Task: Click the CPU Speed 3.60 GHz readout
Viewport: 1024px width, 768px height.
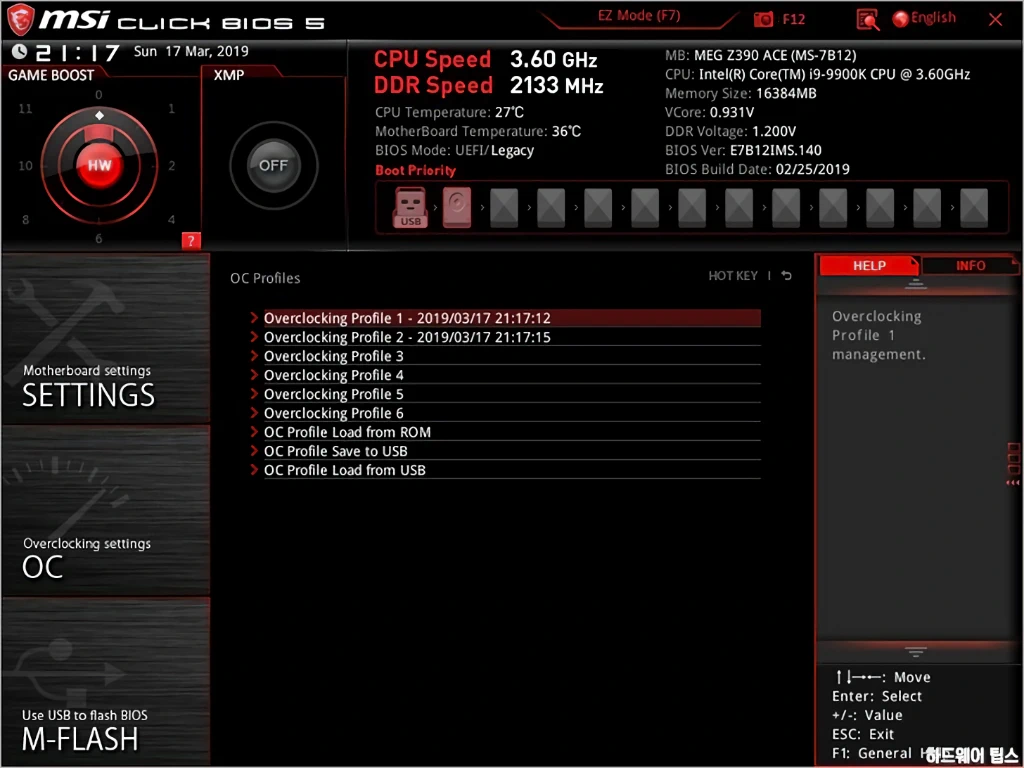Action: [x=486, y=59]
